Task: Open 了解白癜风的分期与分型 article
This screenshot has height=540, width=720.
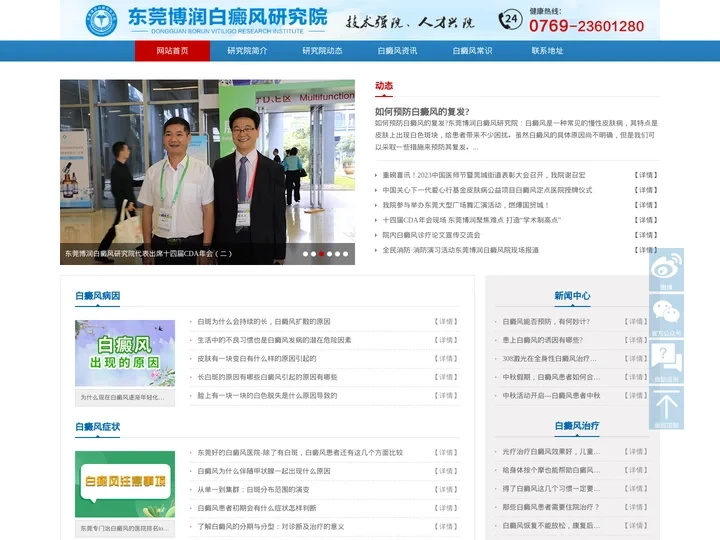Action: [271, 527]
